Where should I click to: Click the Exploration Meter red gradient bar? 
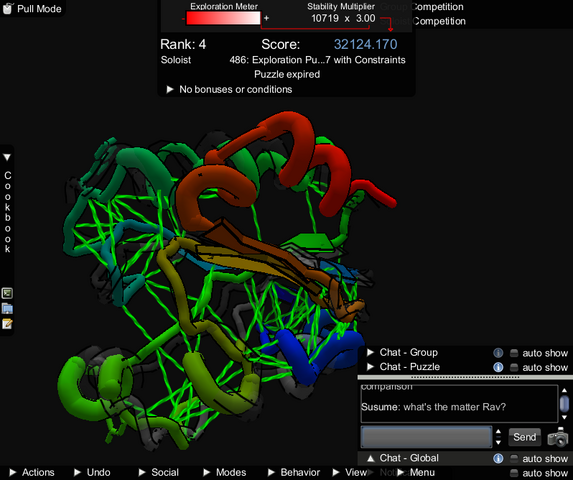tap(223, 18)
